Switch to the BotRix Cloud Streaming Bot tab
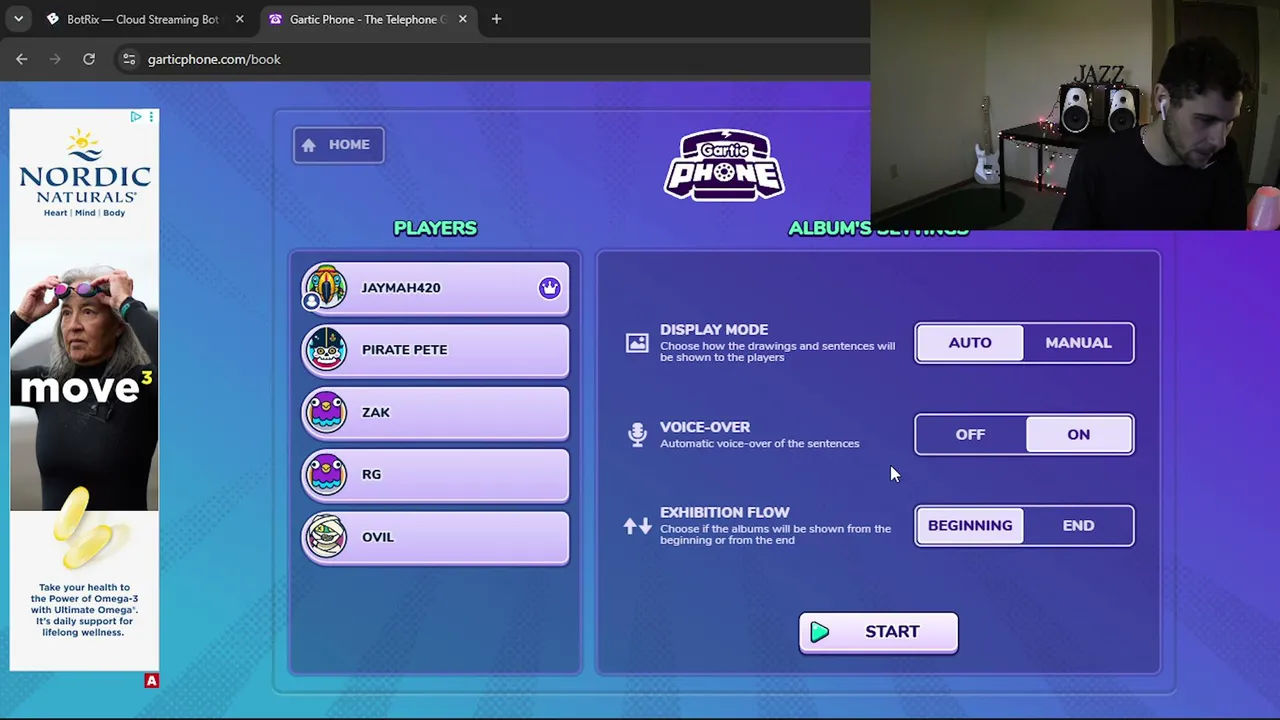This screenshot has height=720, width=1280. [x=145, y=19]
